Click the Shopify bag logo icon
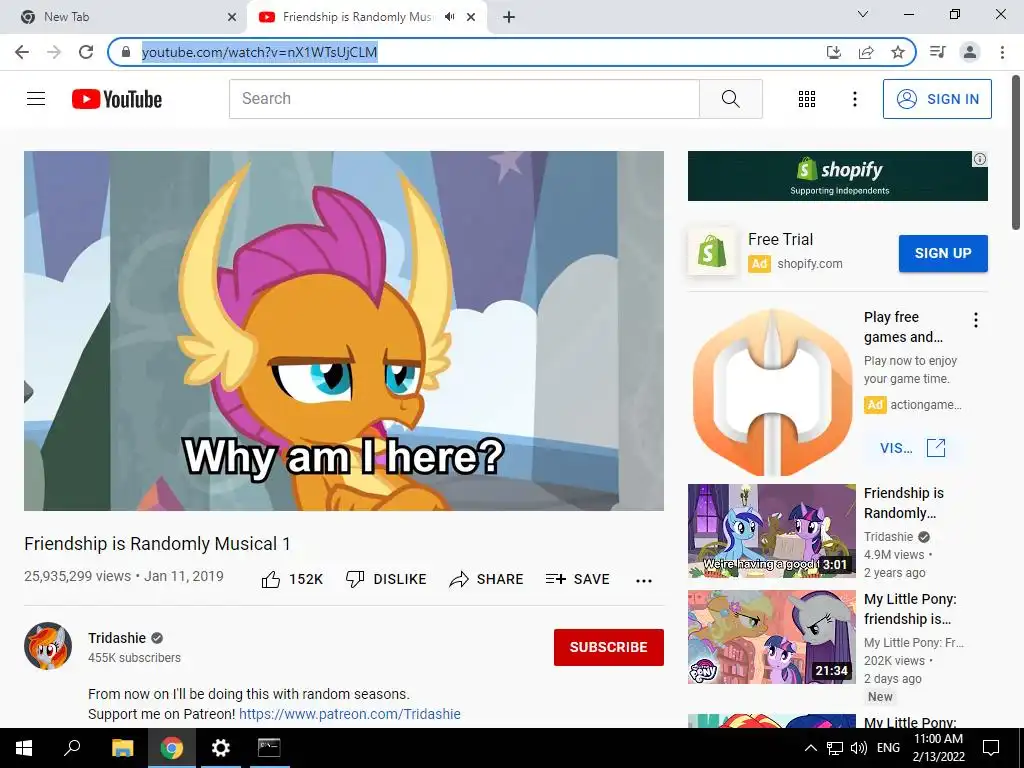Viewport: 1024px width, 768px height. [x=712, y=251]
